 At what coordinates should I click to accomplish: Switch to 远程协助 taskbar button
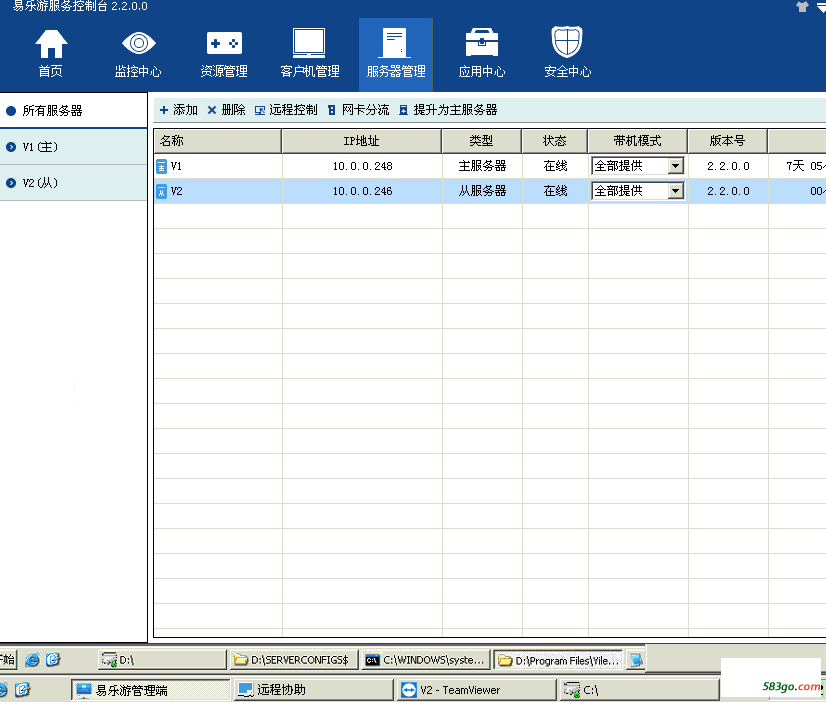pos(313,690)
